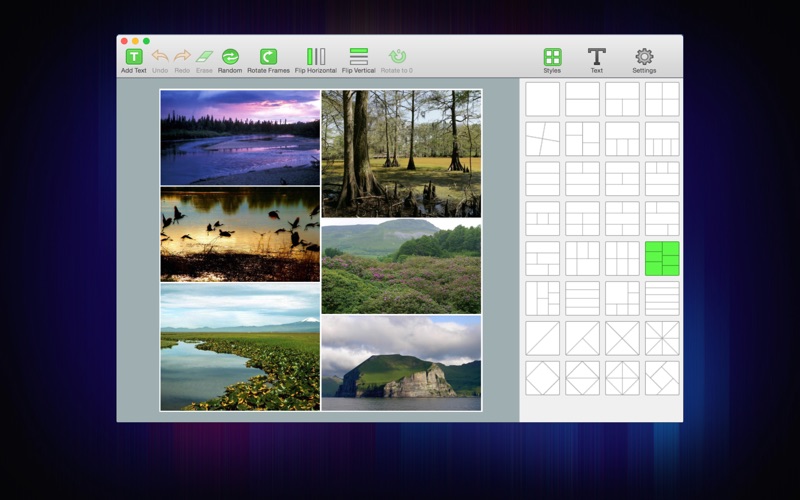This screenshot has height=500, width=800.
Task: Select diamond layout split by horizontal line
Action: (x=582, y=378)
